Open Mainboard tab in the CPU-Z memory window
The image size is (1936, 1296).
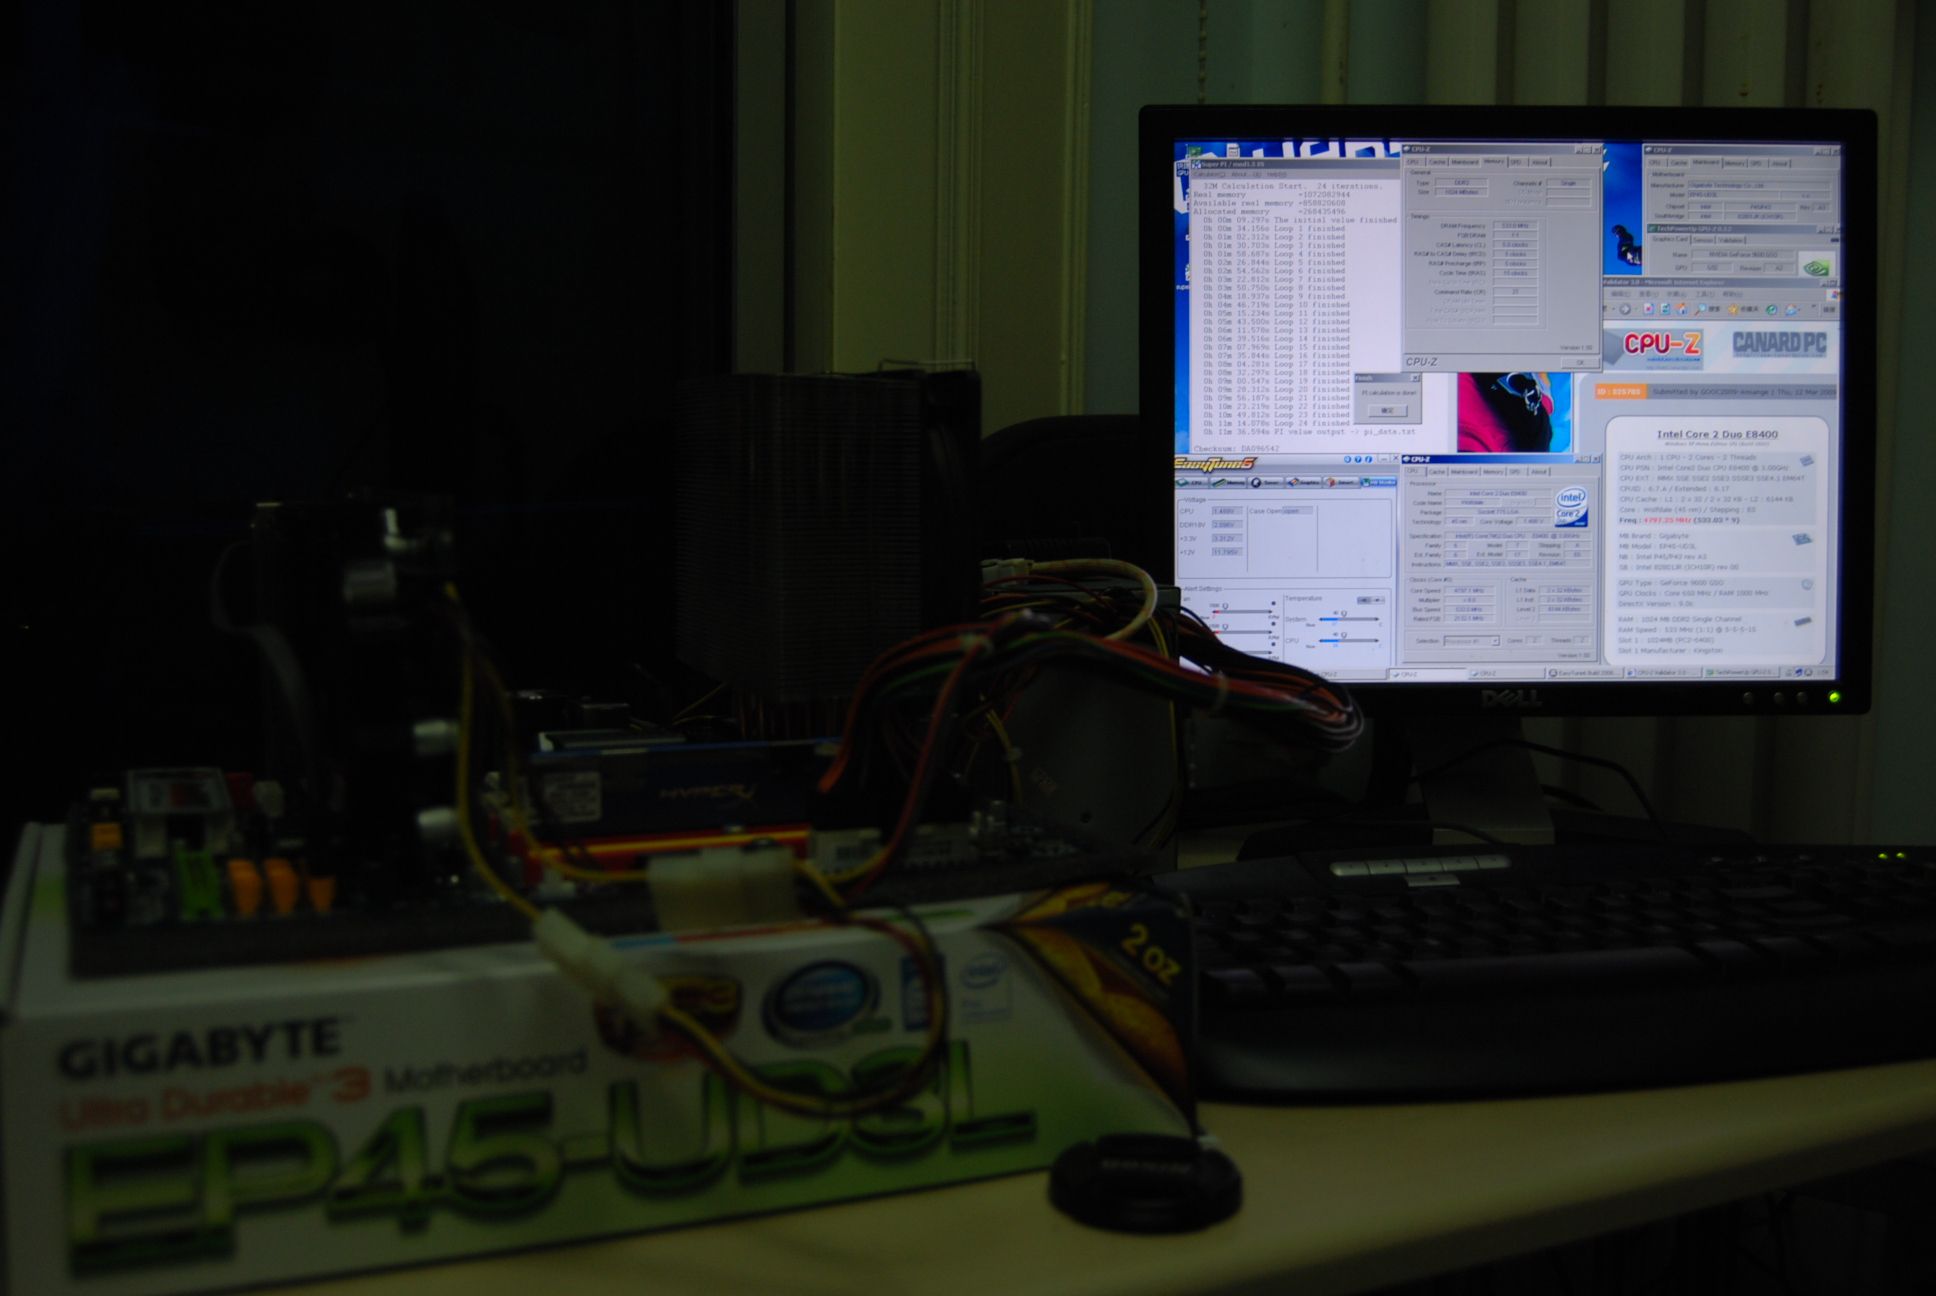(1465, 162)
